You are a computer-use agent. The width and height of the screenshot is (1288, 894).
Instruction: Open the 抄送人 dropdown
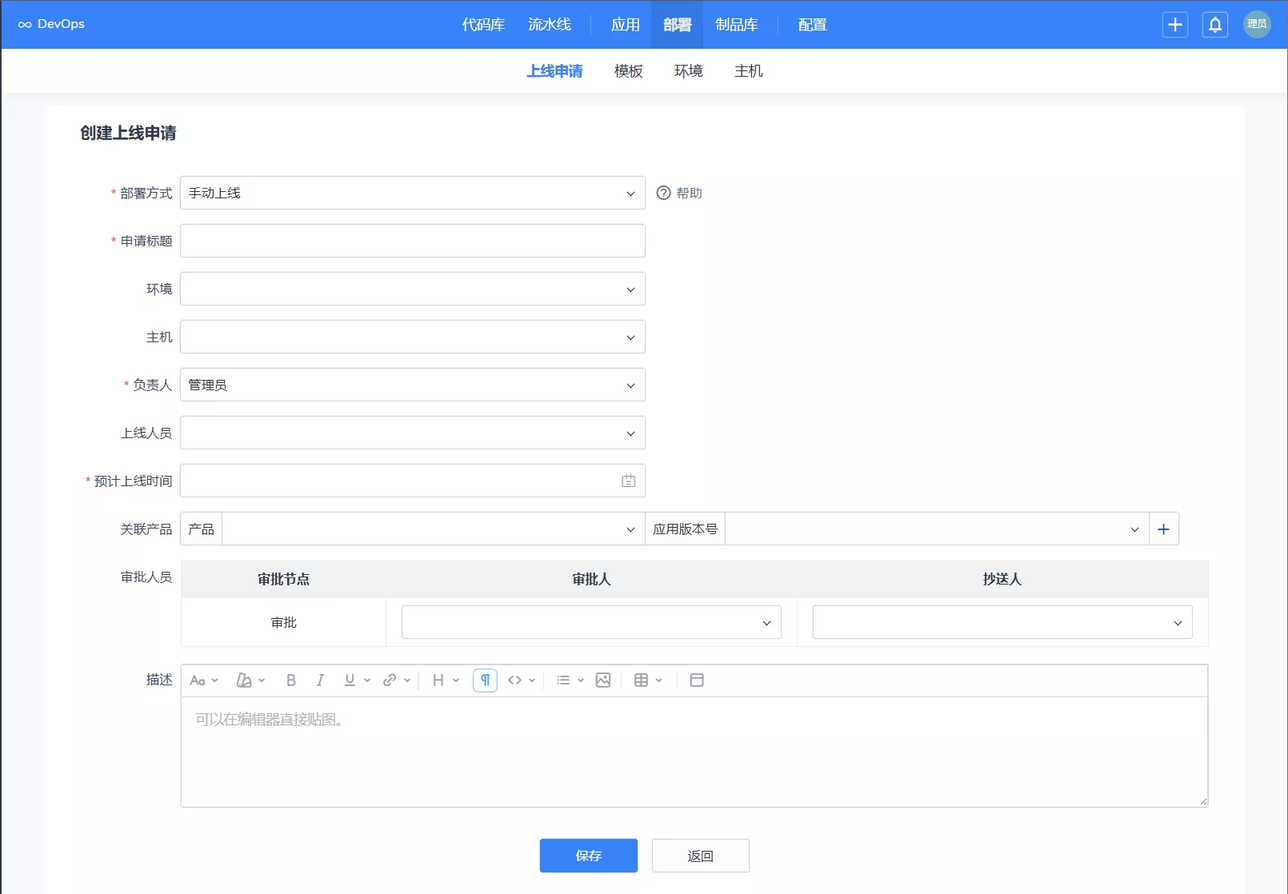(1002, 622)
